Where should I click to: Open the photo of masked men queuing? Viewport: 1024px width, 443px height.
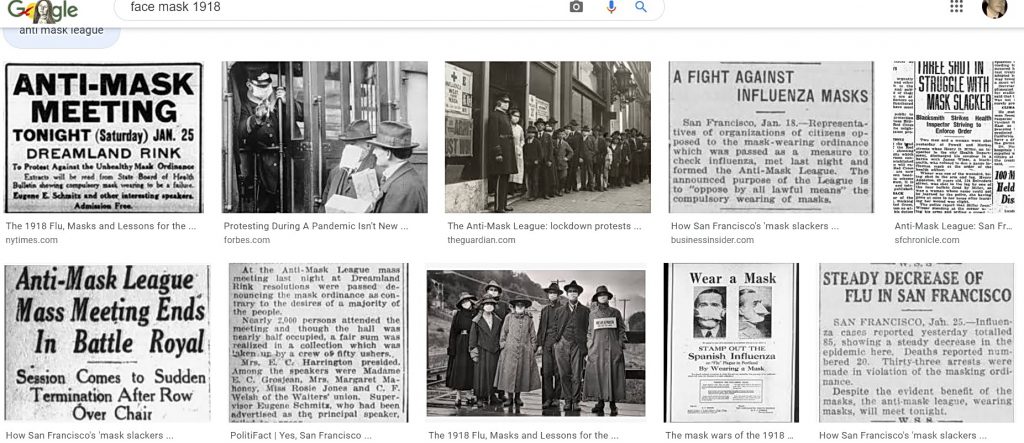coord(548,137)
